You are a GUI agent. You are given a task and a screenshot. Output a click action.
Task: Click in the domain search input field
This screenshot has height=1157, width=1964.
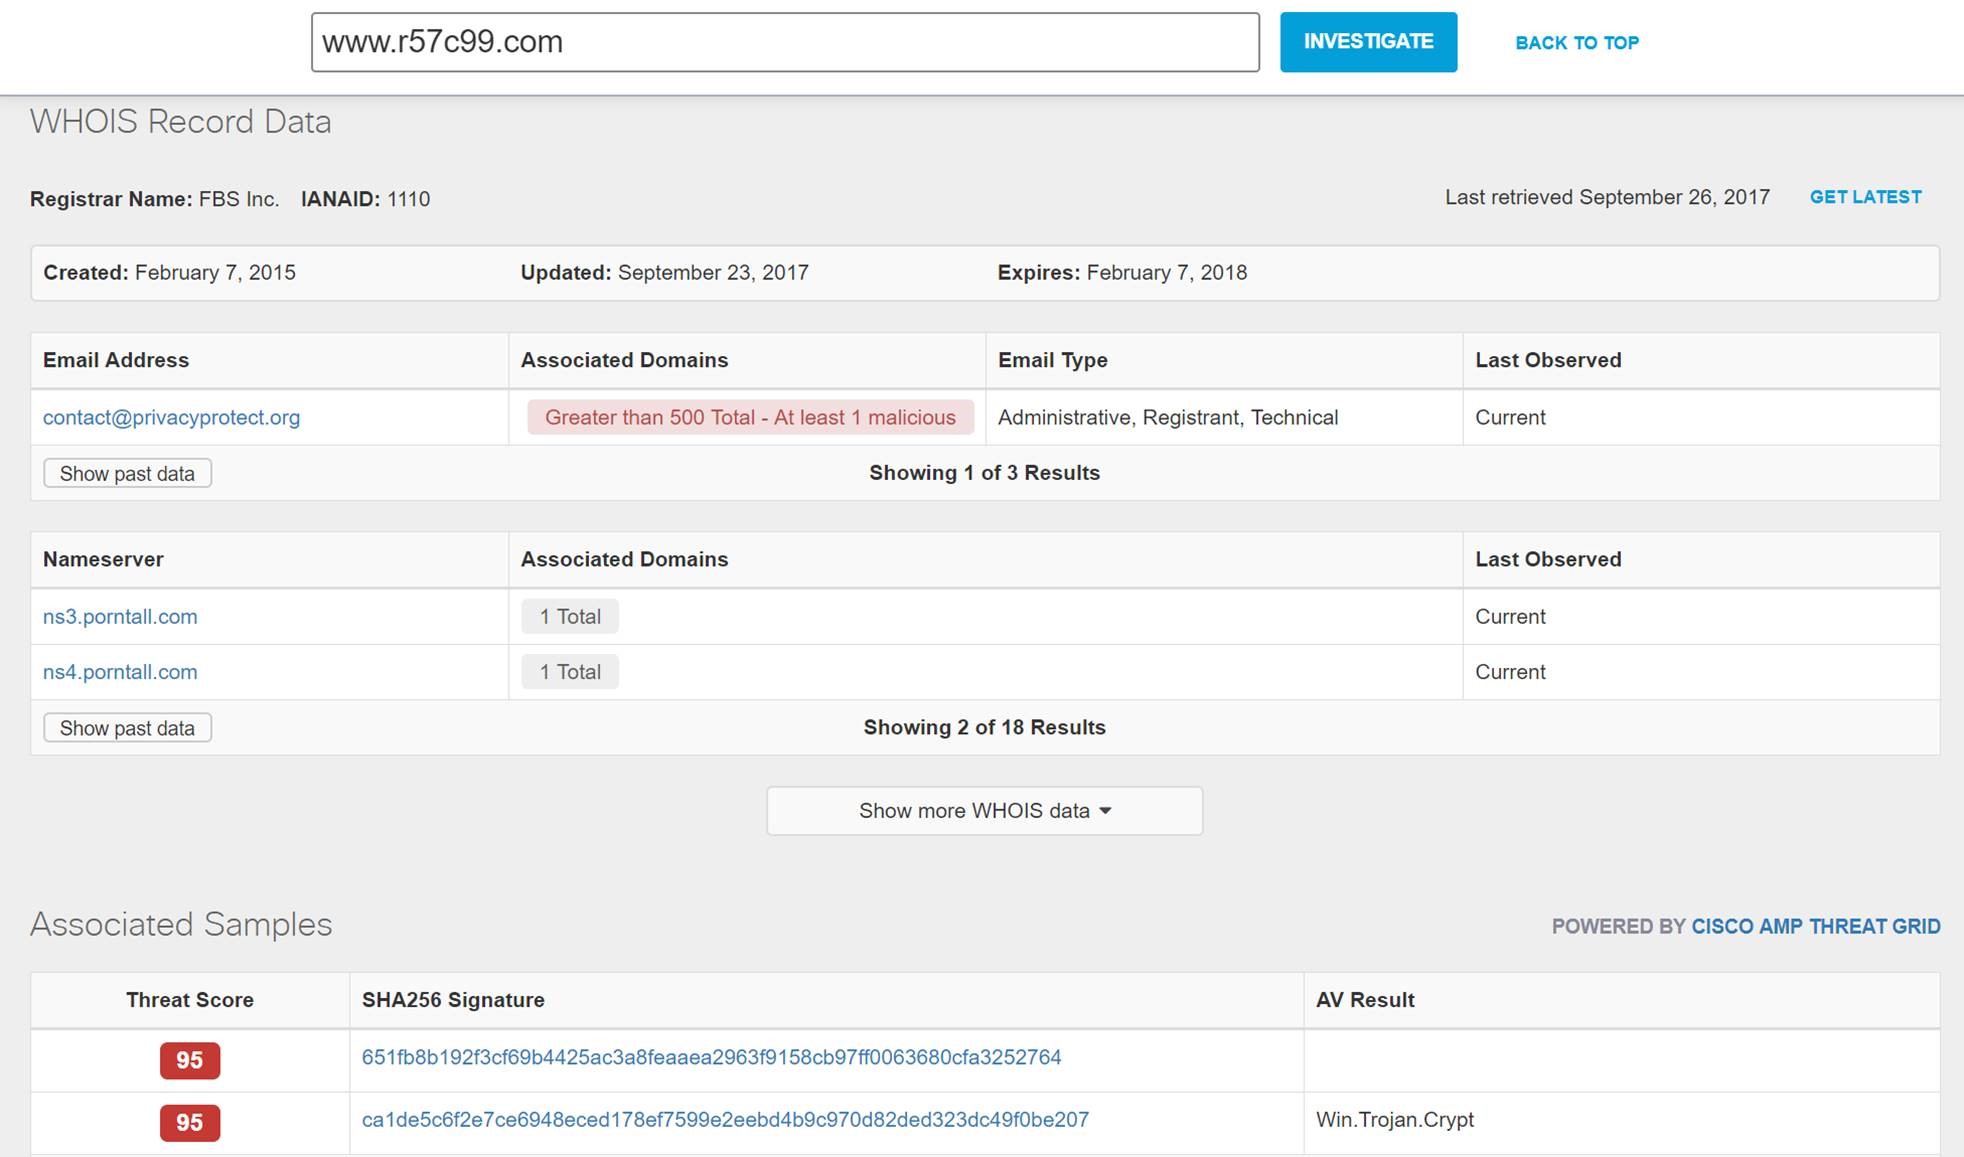(784, 42)
